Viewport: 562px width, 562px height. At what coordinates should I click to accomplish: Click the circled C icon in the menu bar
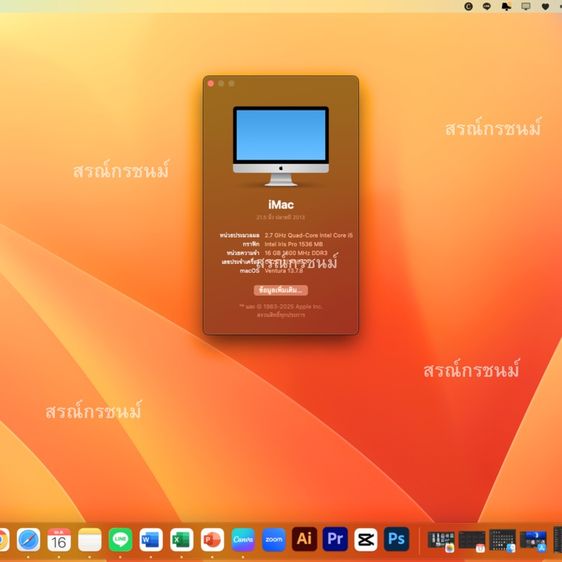468,6
